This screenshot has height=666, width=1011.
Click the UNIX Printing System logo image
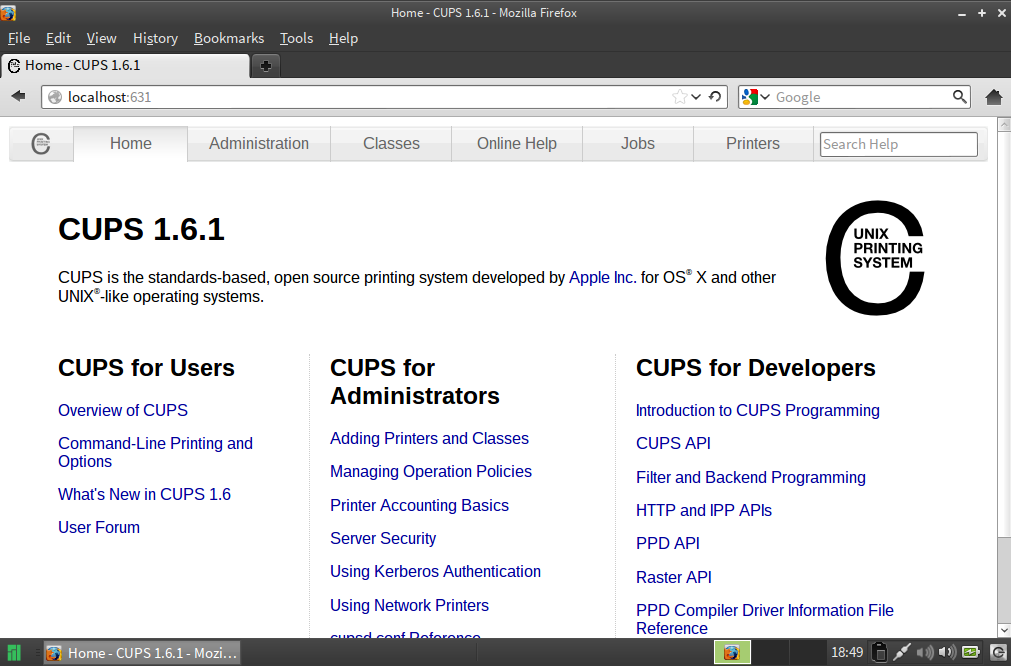click(875, 257)
